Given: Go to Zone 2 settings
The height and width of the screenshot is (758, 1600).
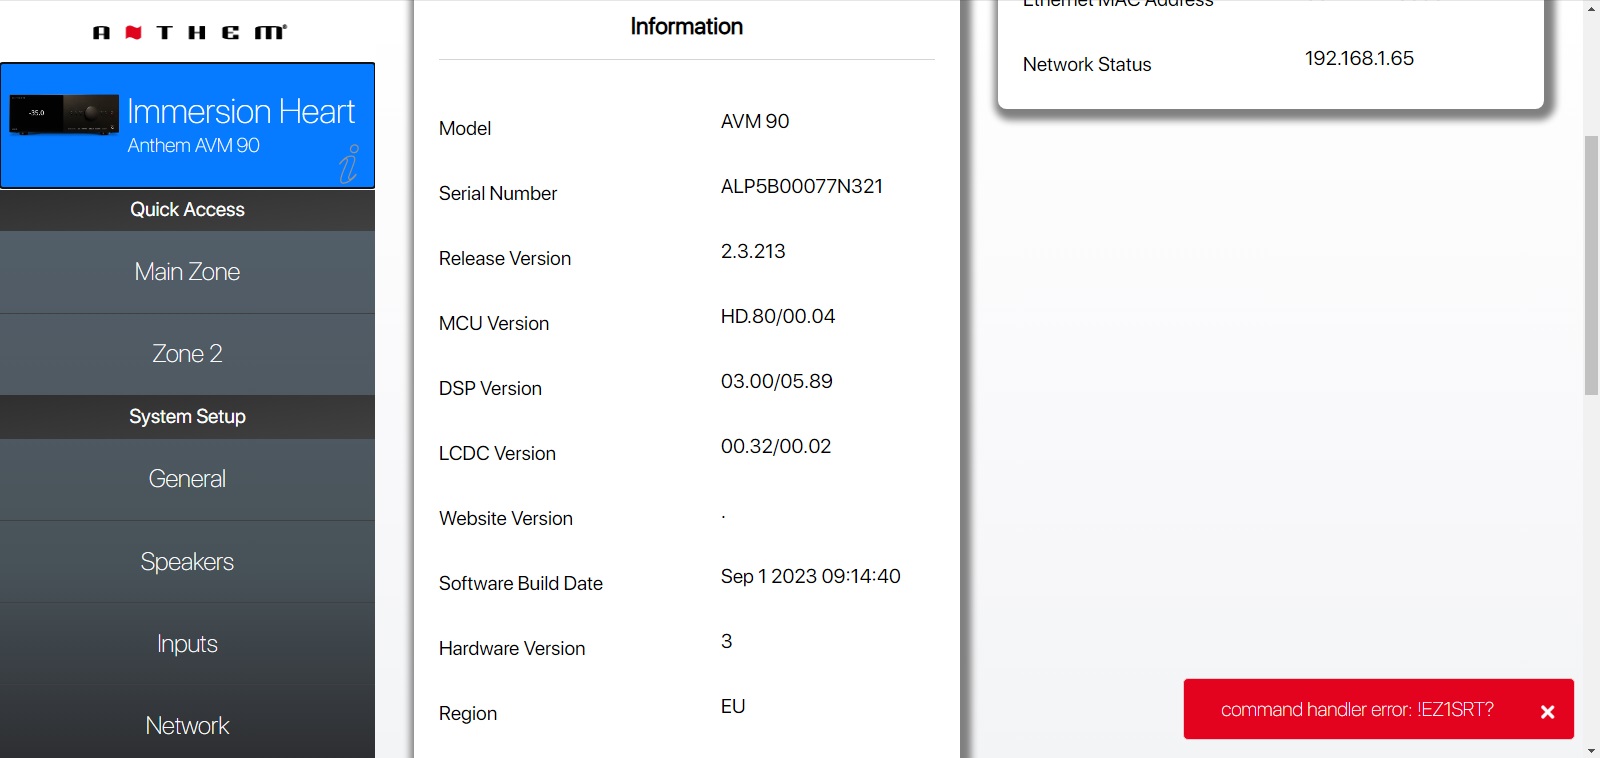Looking at the screenshot, I should (187, 354).
